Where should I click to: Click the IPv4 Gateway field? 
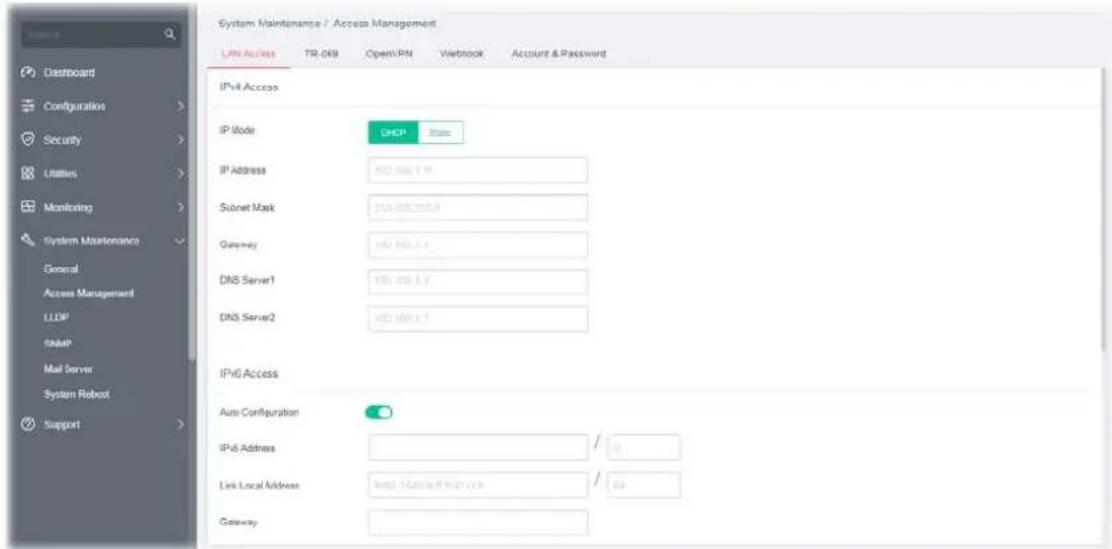[x=478, y=245]
